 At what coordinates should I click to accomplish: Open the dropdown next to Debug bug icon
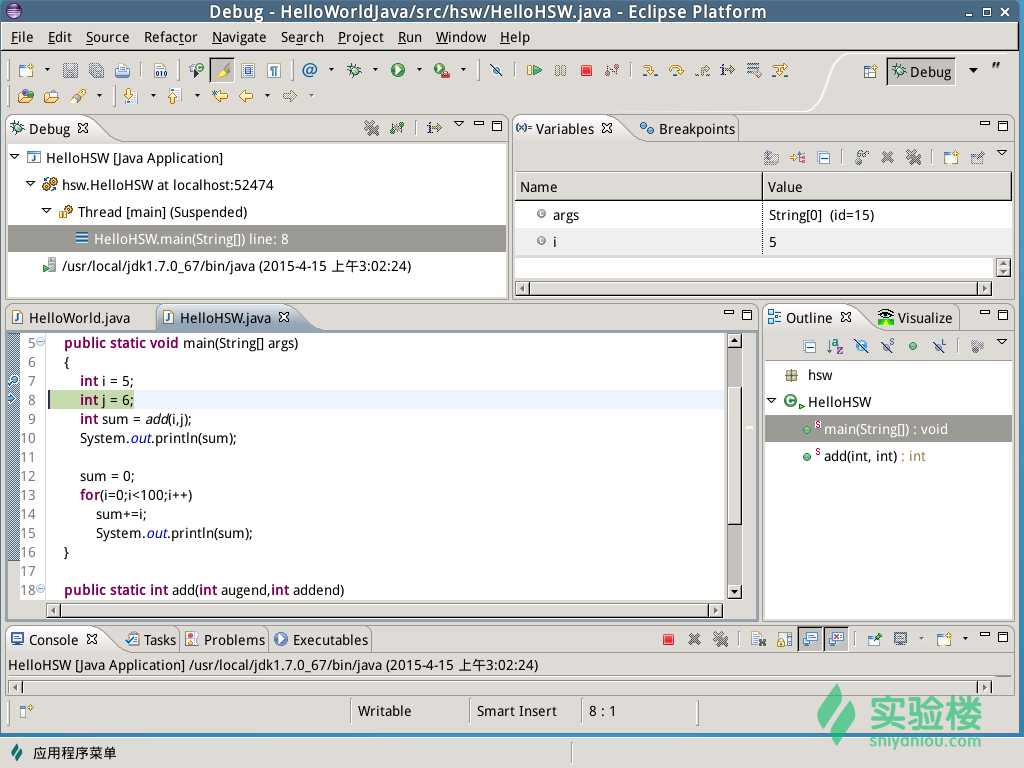(375, 70)
